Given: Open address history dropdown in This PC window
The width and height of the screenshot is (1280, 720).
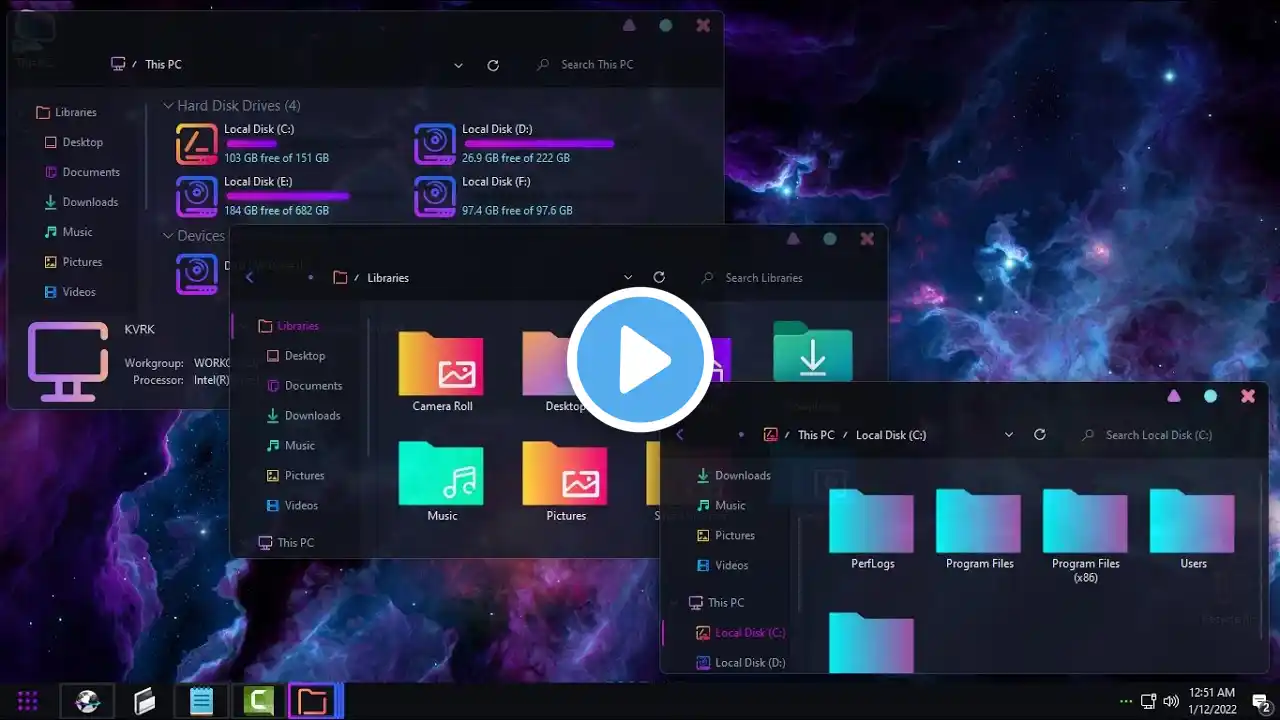Looking at the screenshot, I should pyautogui.click(x=458, y=65).
